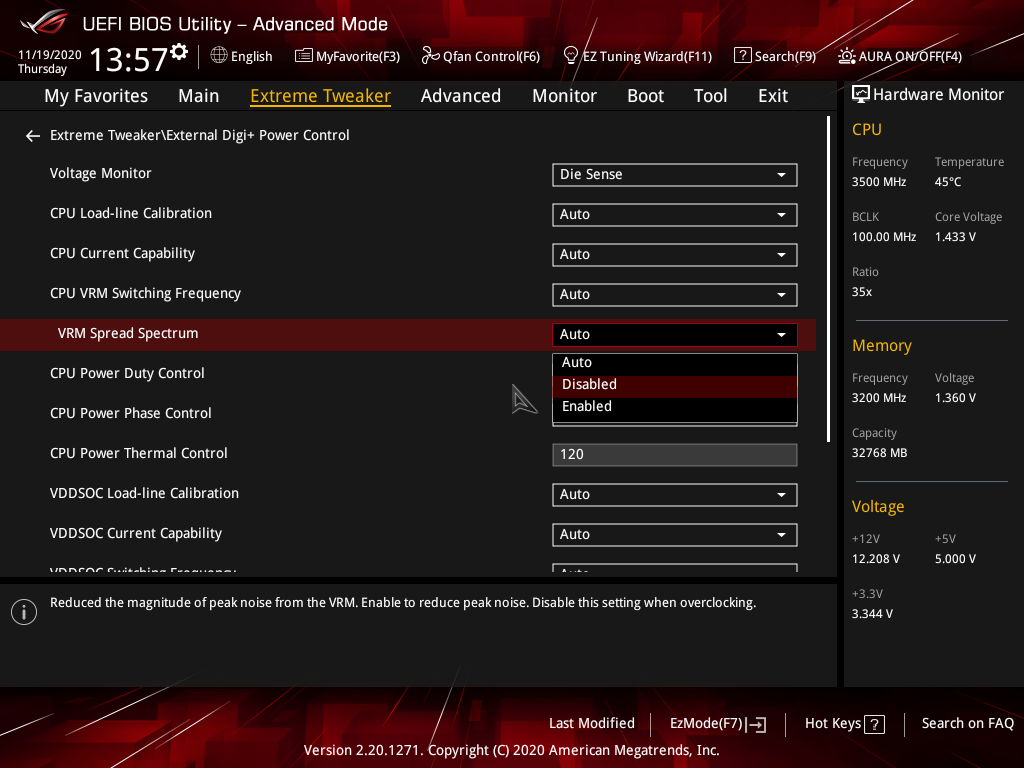Select the CPU Power Thermal Control label
The height and width of the screenshot is (768, 1024).
(x=138, y=453)
